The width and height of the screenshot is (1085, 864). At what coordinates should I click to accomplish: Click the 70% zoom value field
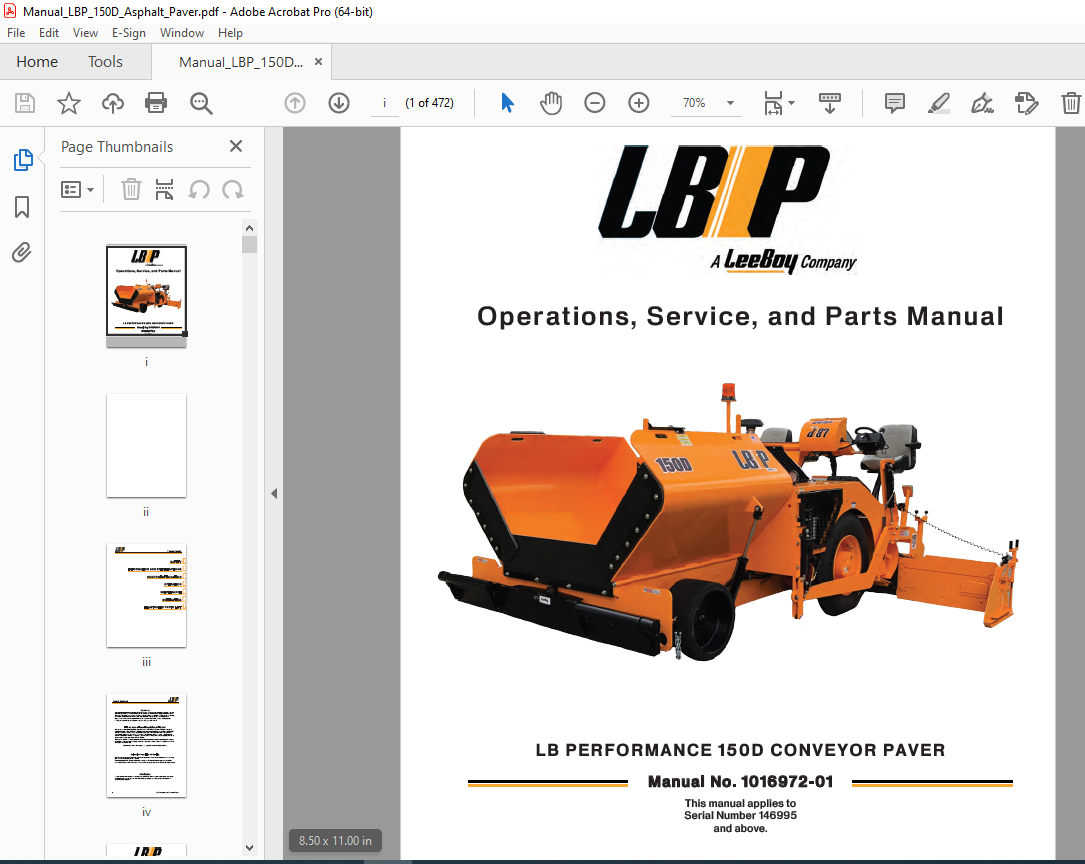[694, 103]
